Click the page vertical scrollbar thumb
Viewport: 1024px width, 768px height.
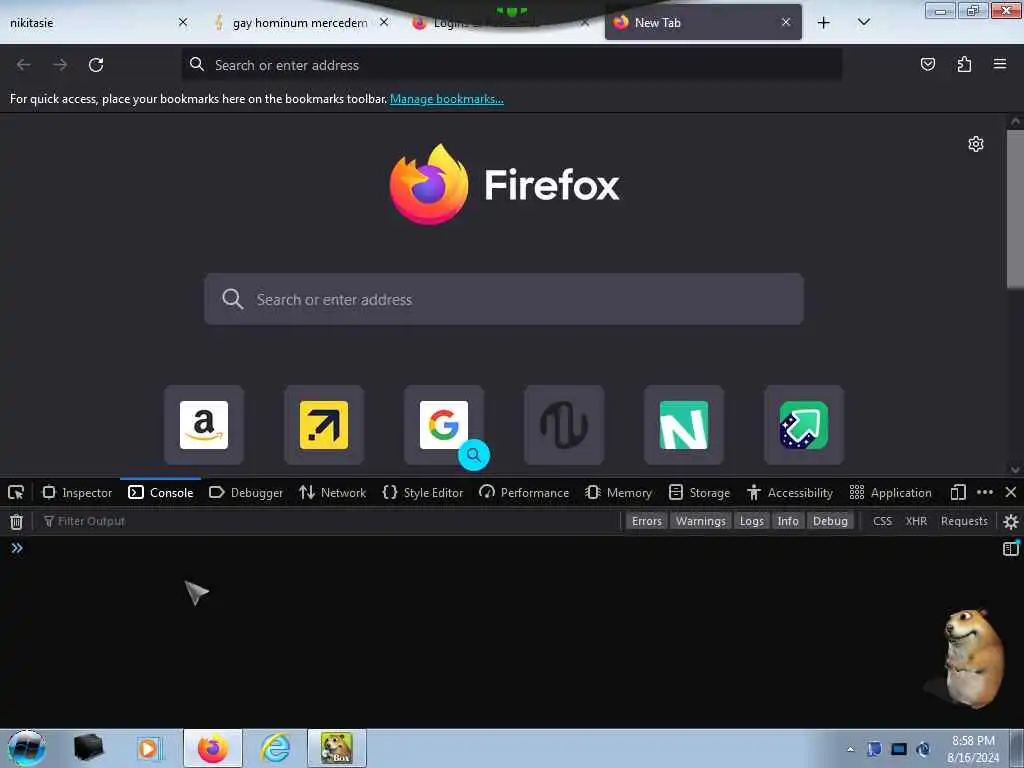click(x=1015, y=209)
